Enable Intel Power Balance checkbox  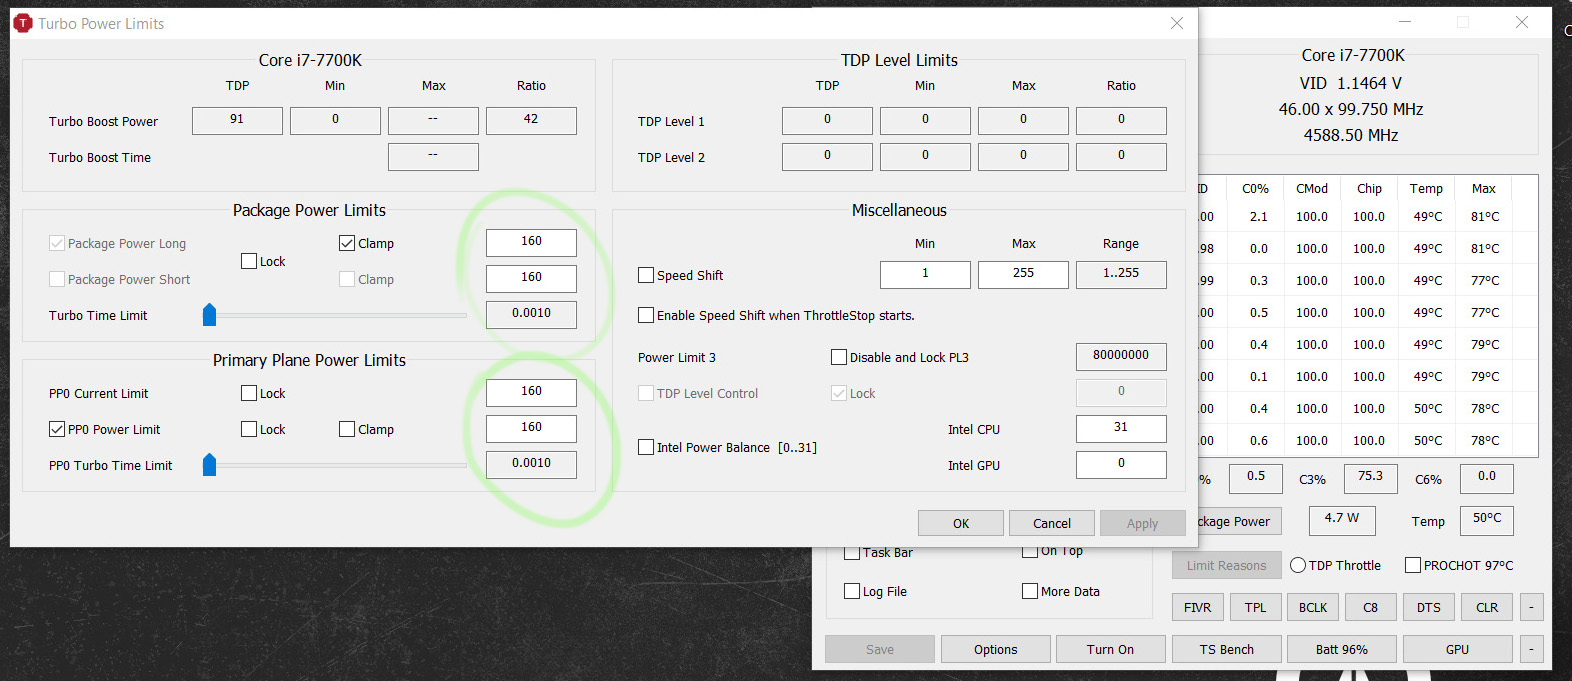tap(646, 447)
